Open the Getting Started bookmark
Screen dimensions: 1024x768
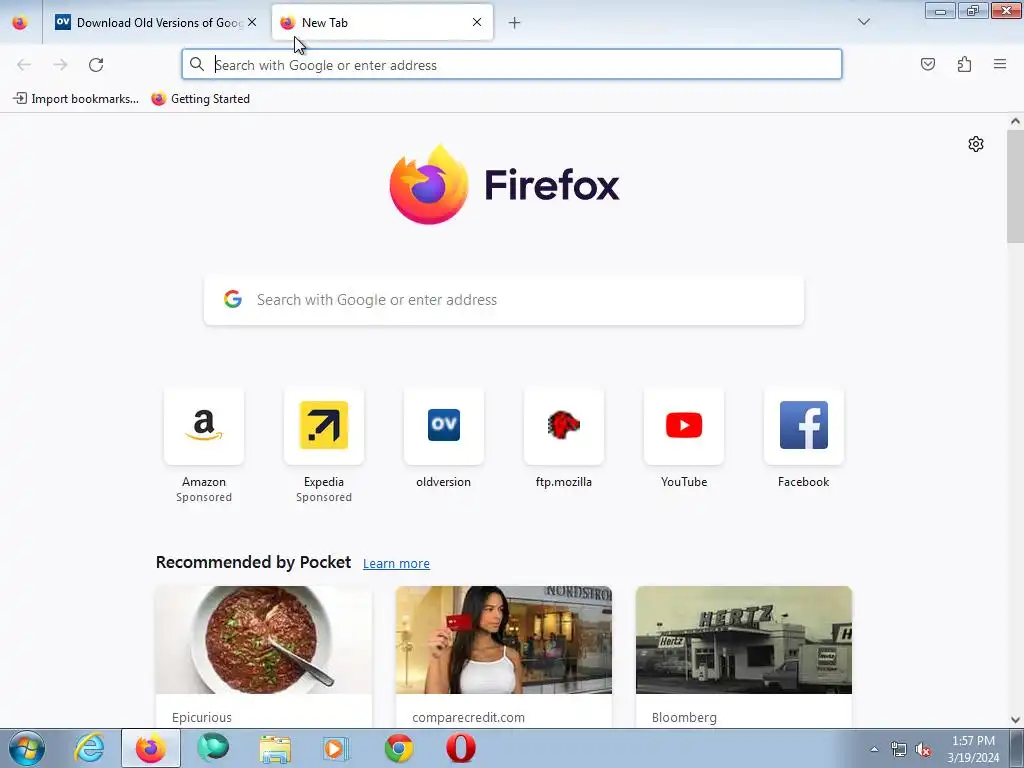200,99
